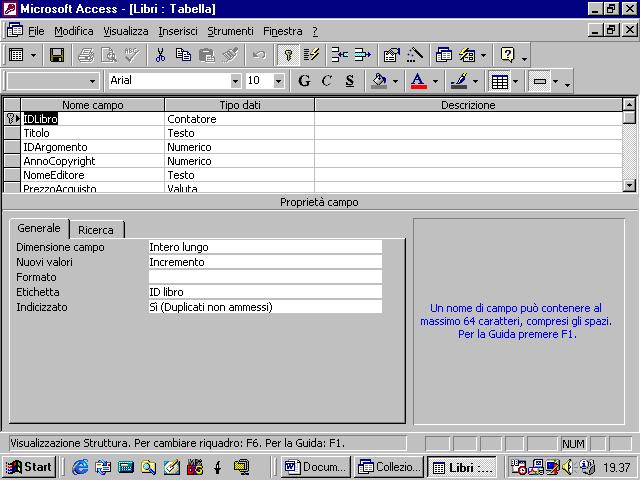Click the Undo arrow icon
The width and height of the screenshot is (640, 480).
coord(259,55)
